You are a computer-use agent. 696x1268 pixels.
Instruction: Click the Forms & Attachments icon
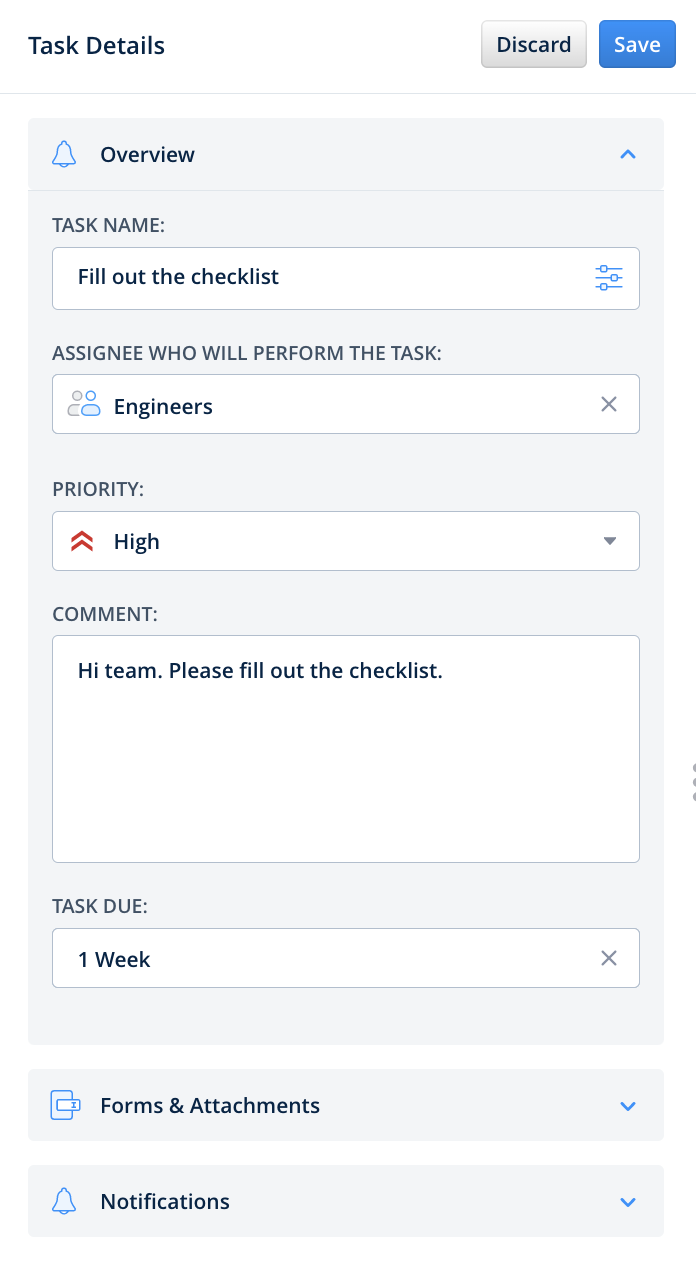tap(65, 1105)
